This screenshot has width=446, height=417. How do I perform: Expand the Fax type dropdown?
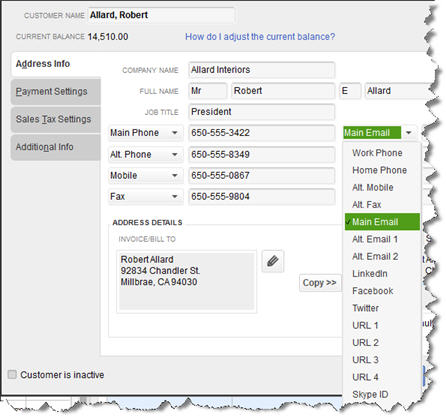point(174,196)
